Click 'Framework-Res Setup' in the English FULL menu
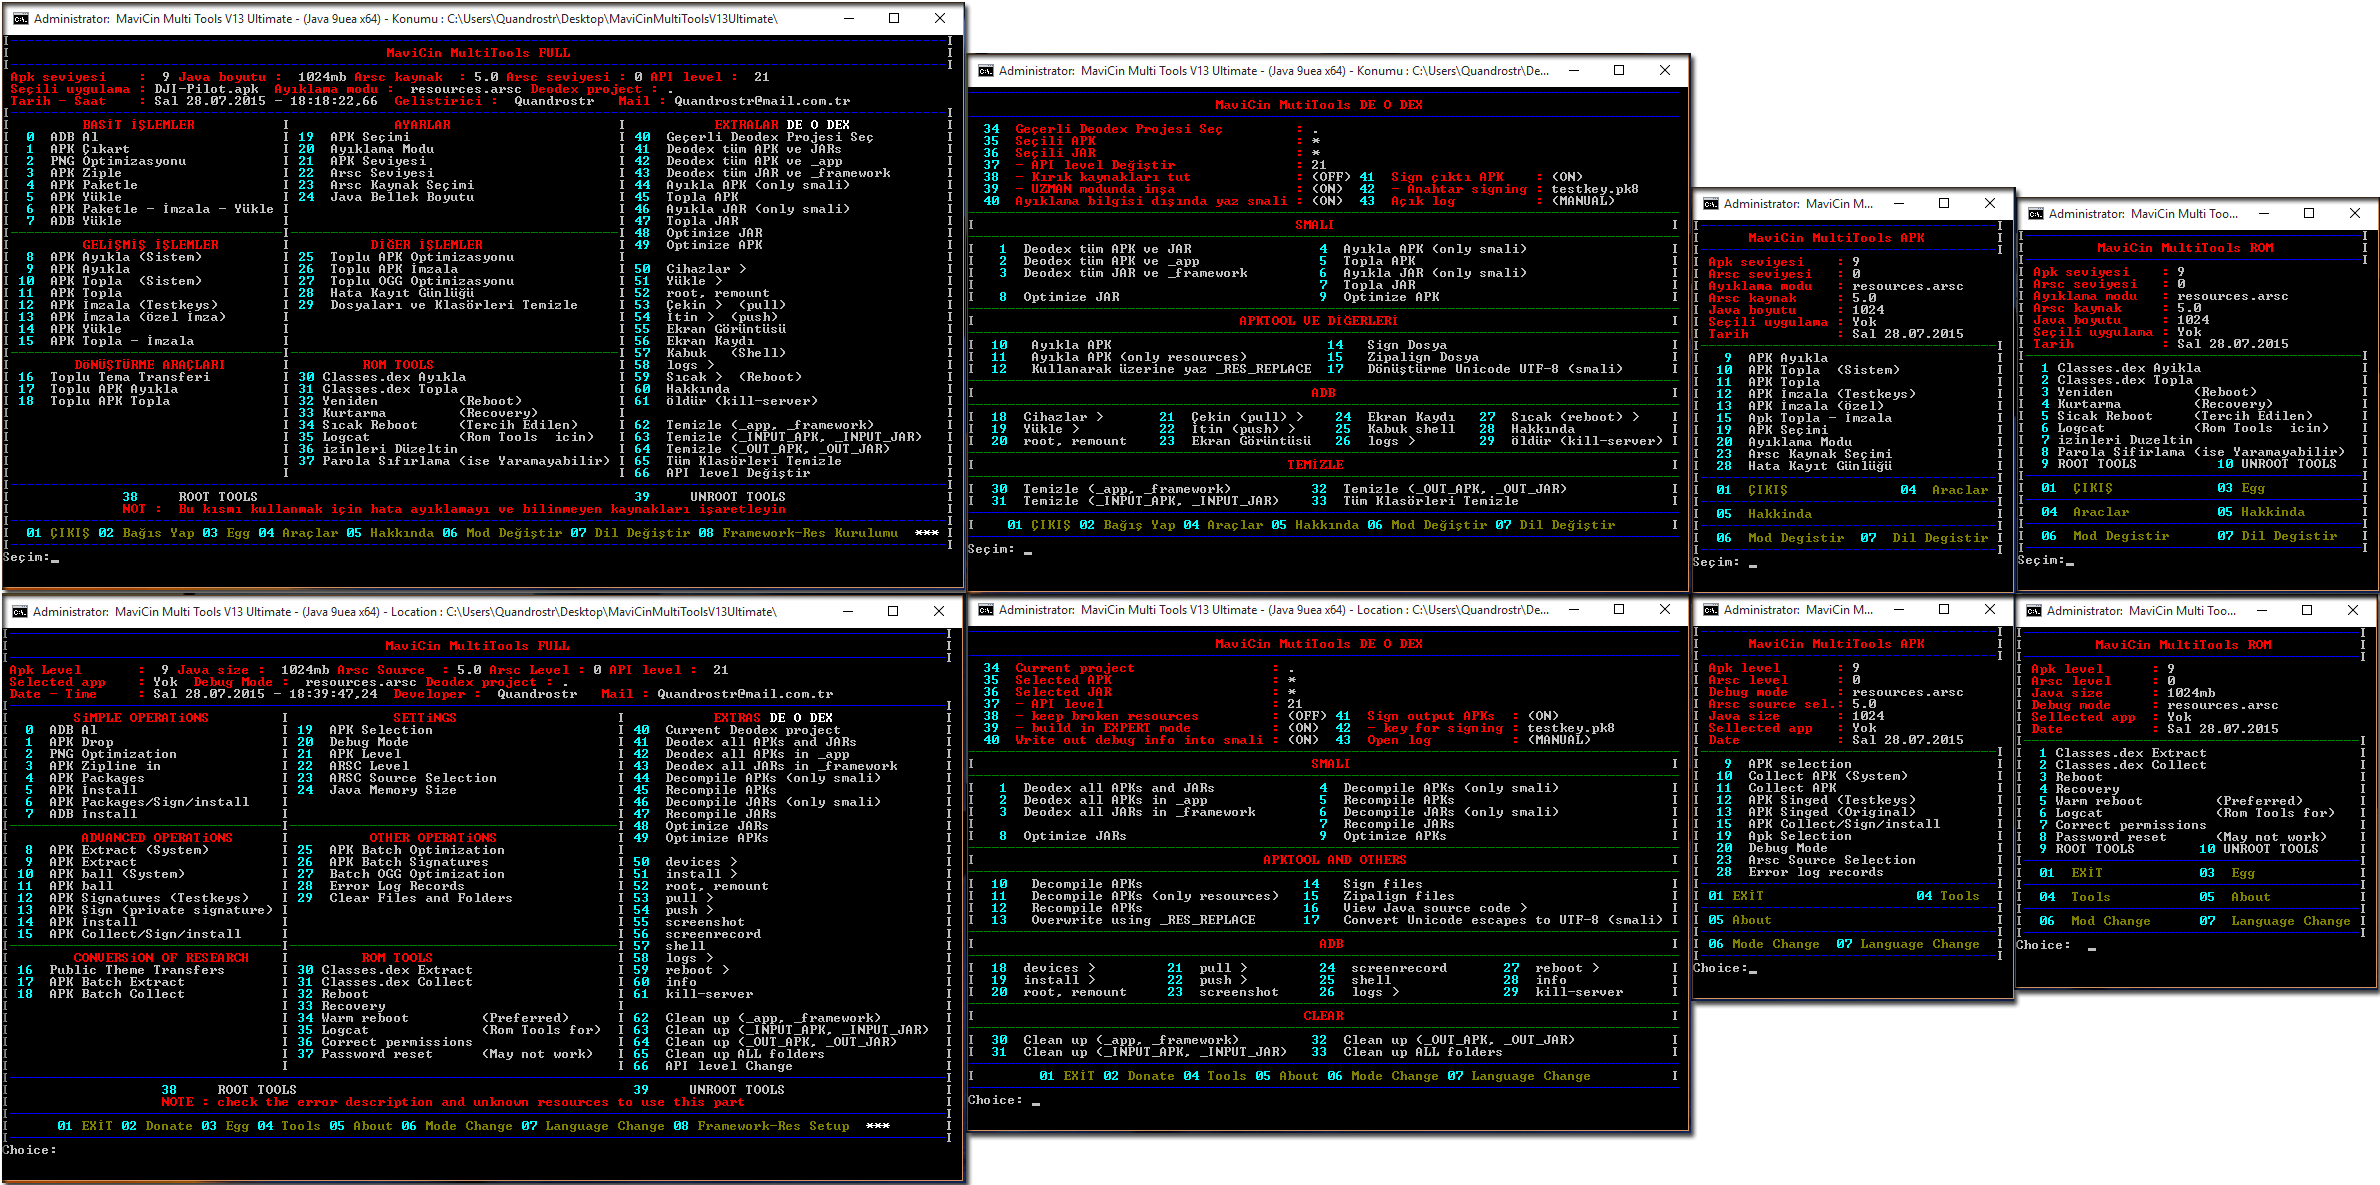 (x=774, y=1126)
